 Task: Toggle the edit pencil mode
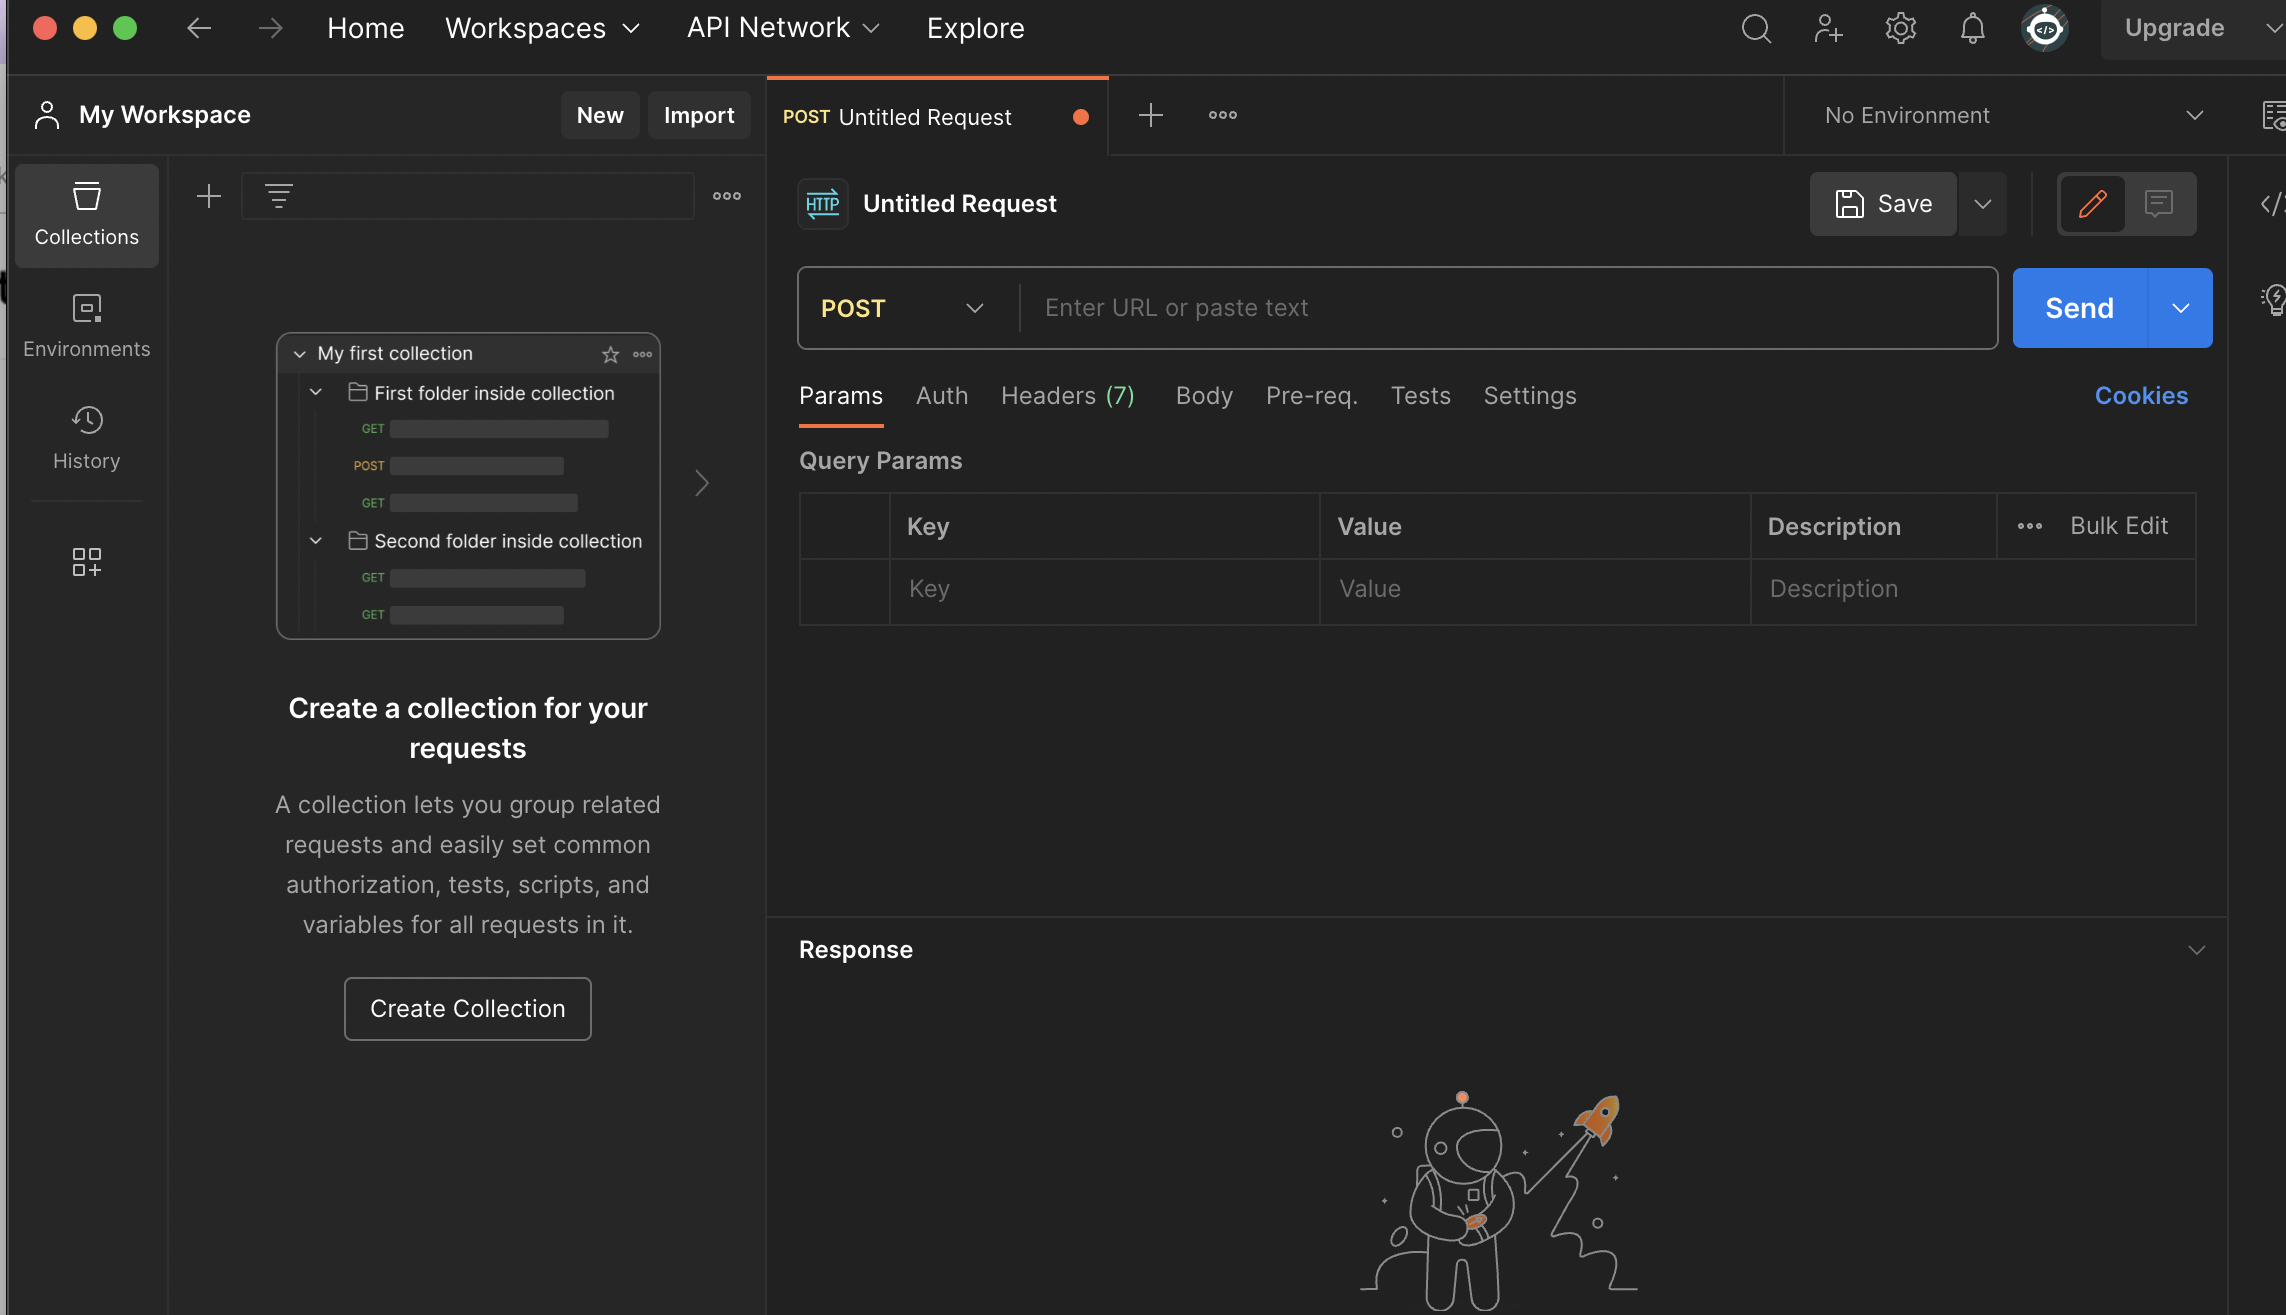[x=2093, y=204]
